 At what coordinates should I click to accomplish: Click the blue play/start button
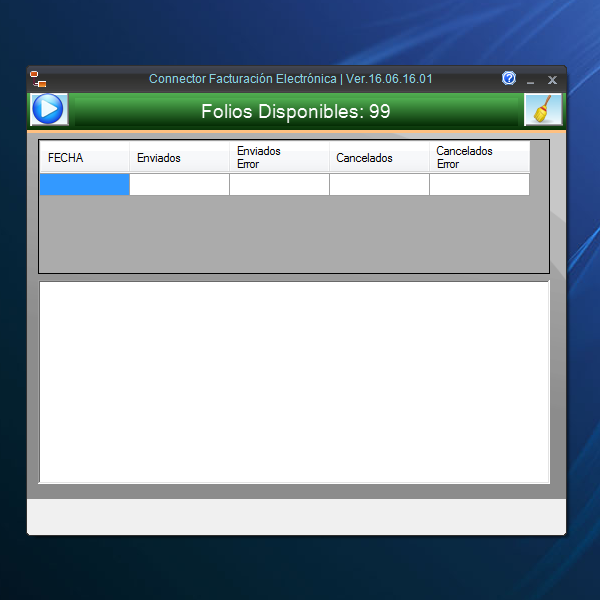click(x=48, y=109)
